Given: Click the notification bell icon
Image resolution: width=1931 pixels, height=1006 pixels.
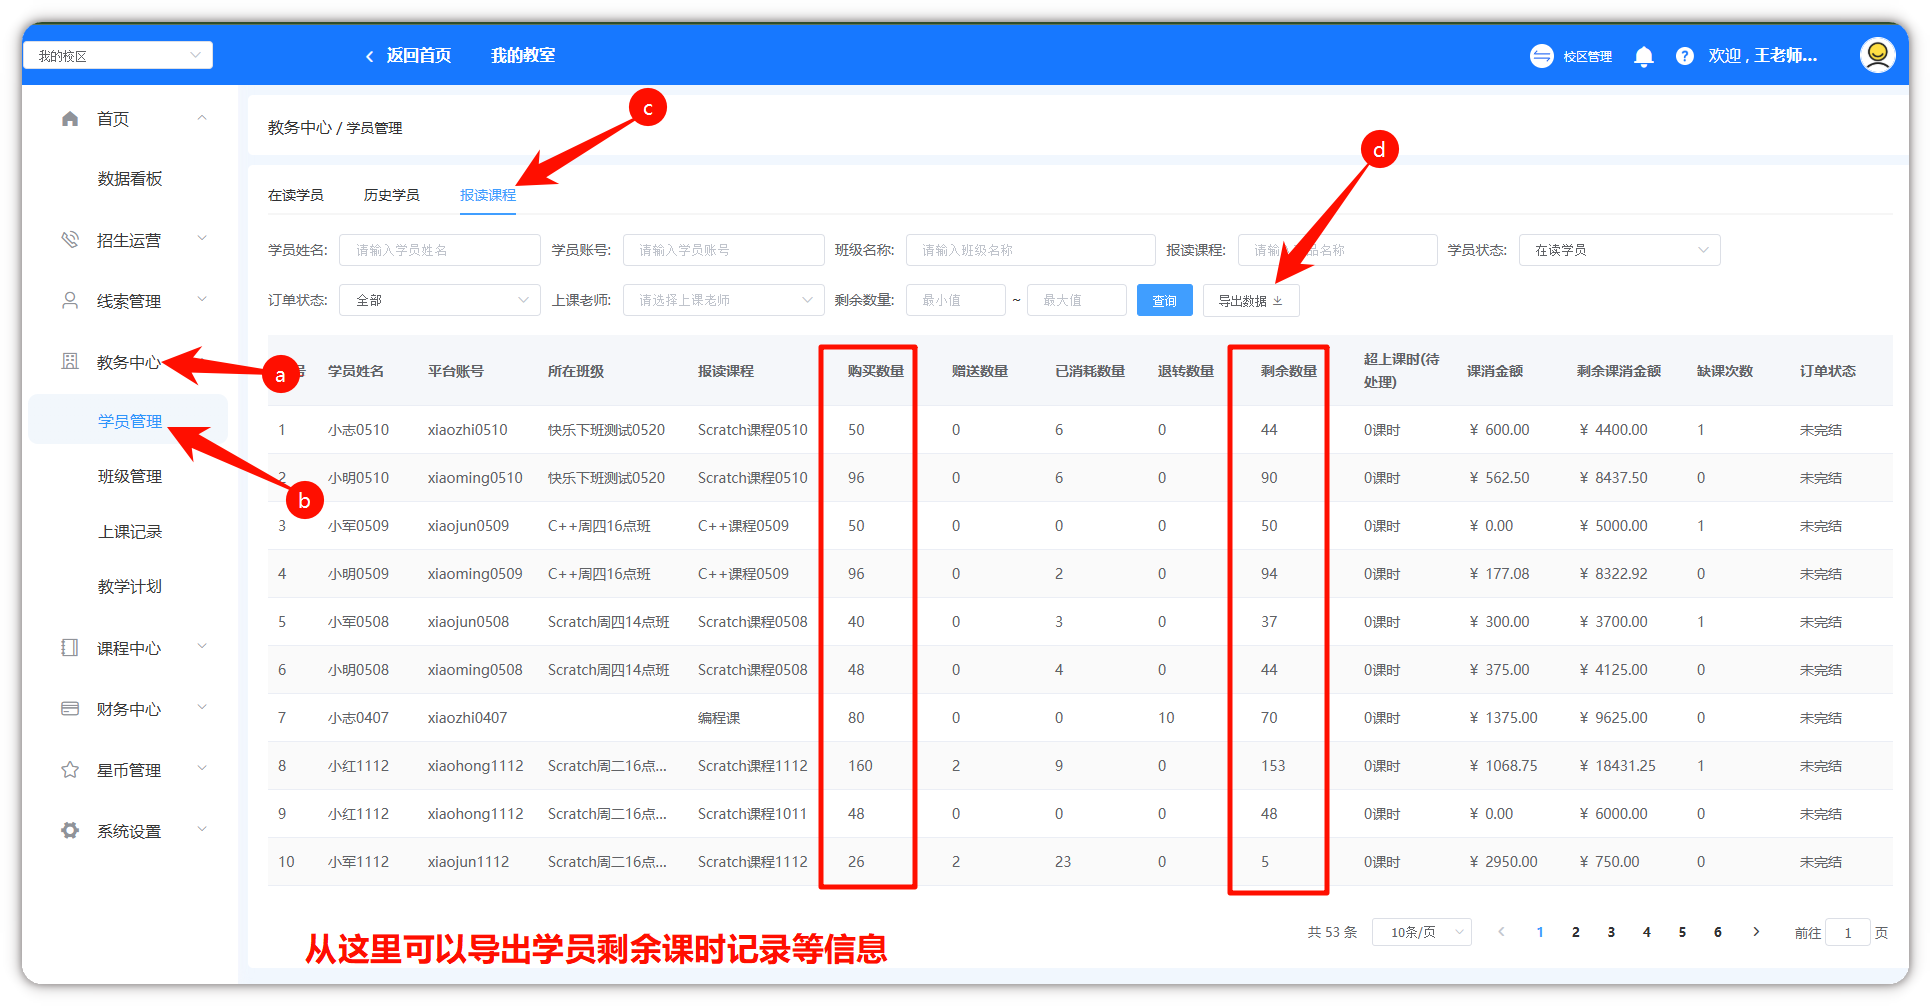Looking at the screenshot, I should [x=1643, y=56].
